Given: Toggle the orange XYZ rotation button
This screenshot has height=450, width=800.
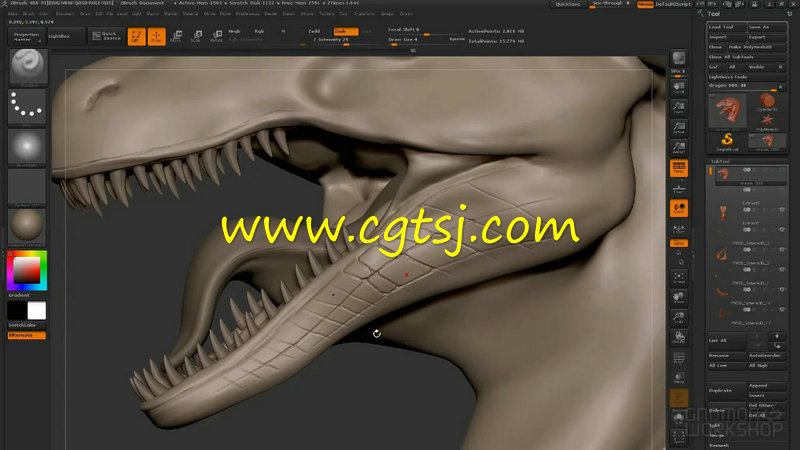Looking at the screenshot, I should (679, 243).
